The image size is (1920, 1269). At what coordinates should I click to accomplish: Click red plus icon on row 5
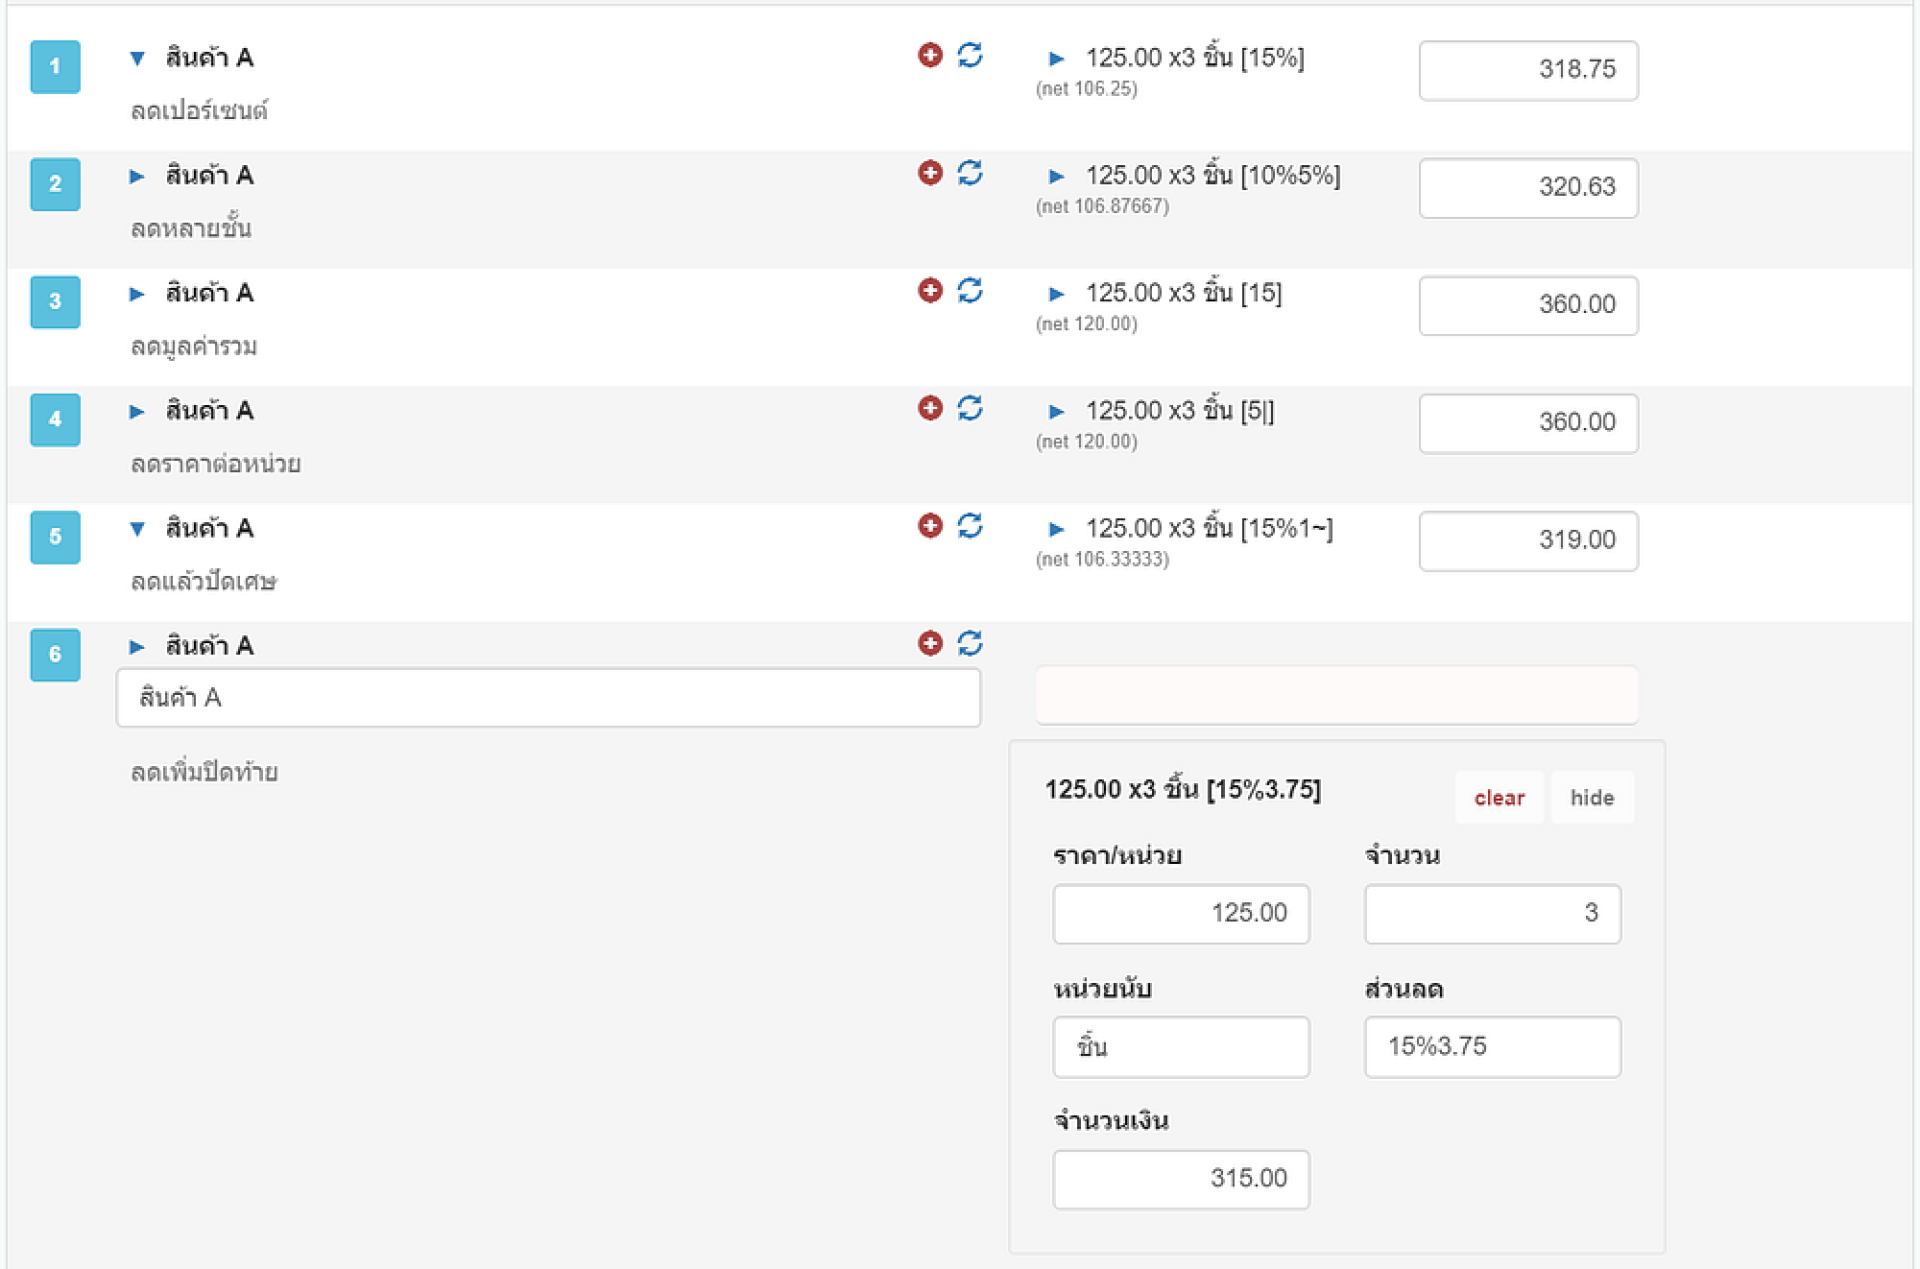coord(930,526)
